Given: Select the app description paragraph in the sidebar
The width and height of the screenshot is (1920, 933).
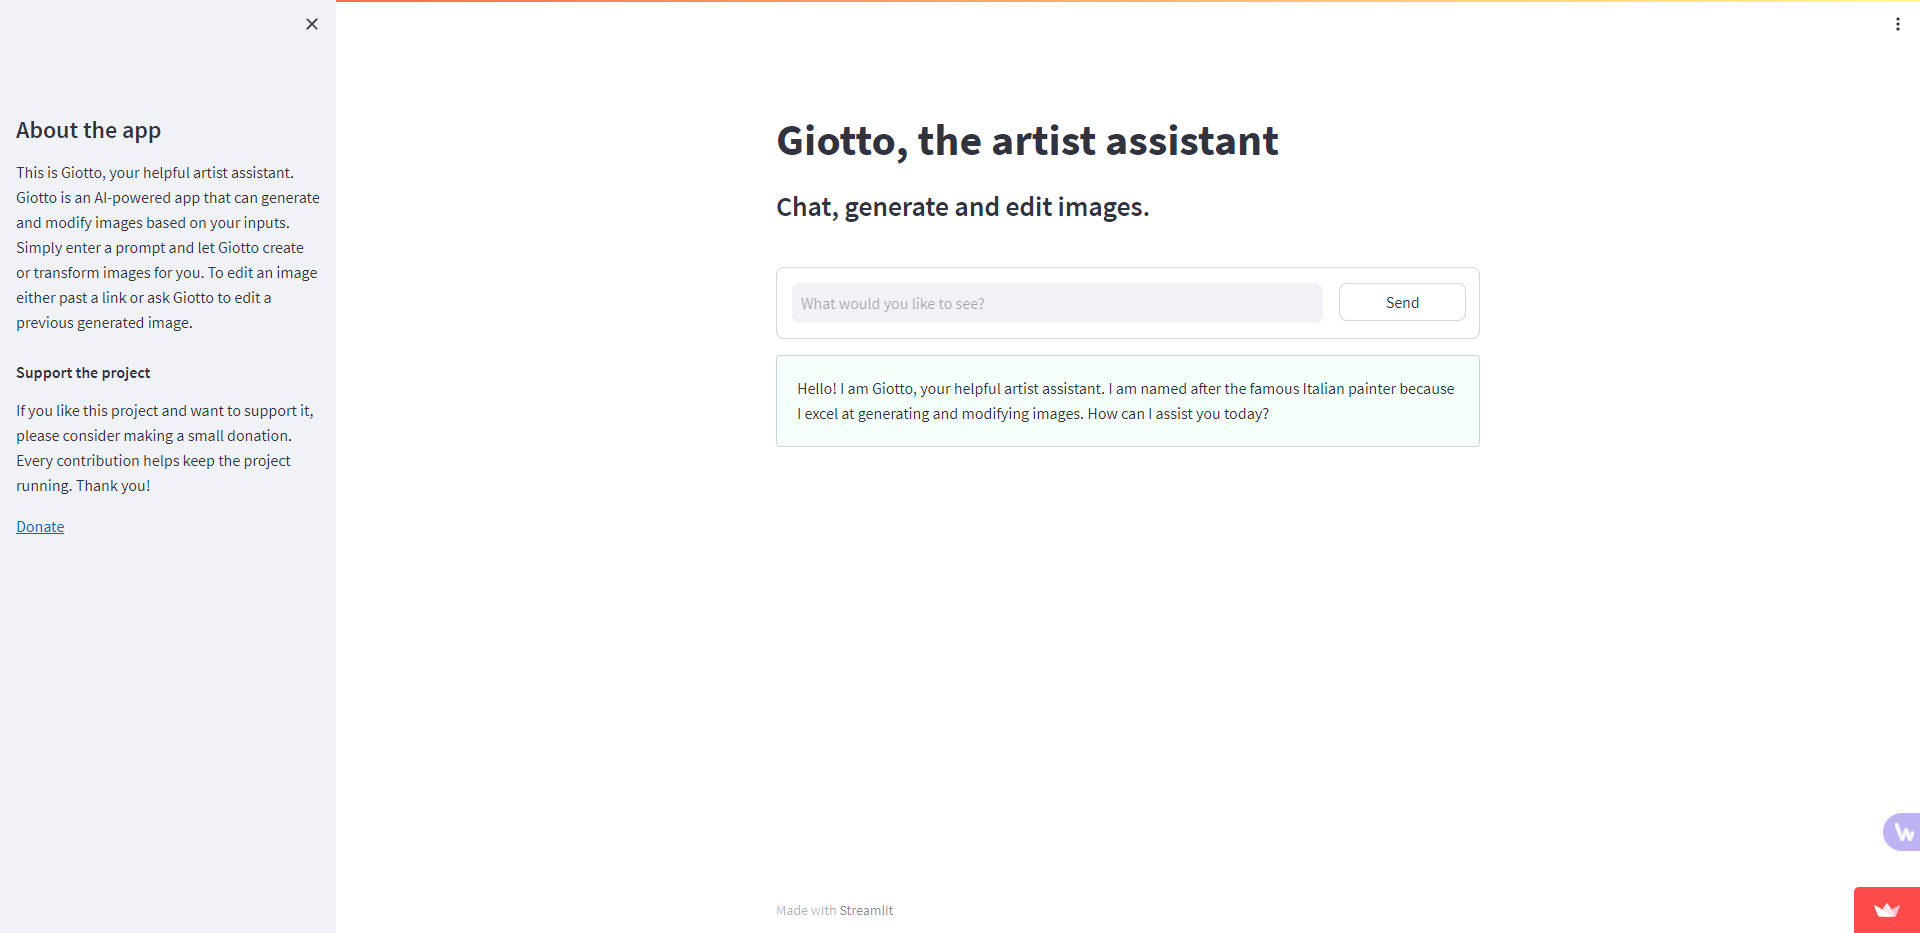Looking at the screenshot, I should (x=166, y=247).
